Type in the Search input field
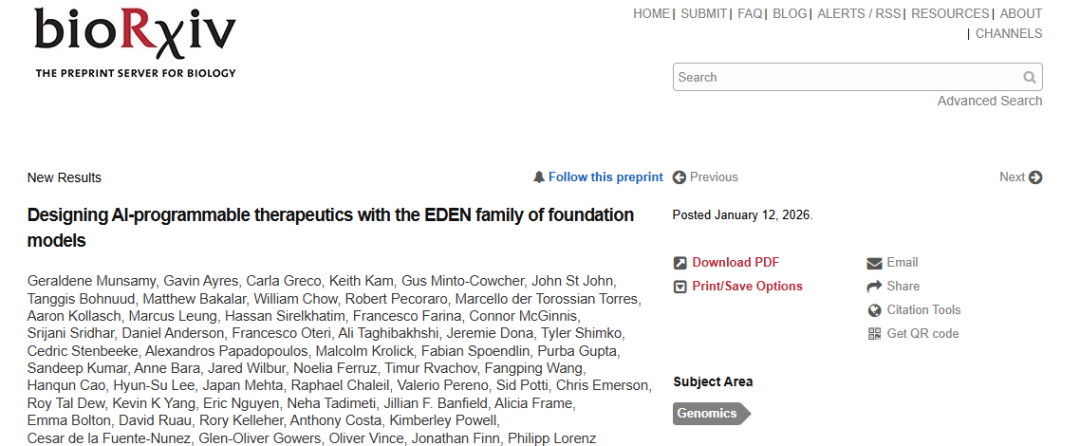 846,78
